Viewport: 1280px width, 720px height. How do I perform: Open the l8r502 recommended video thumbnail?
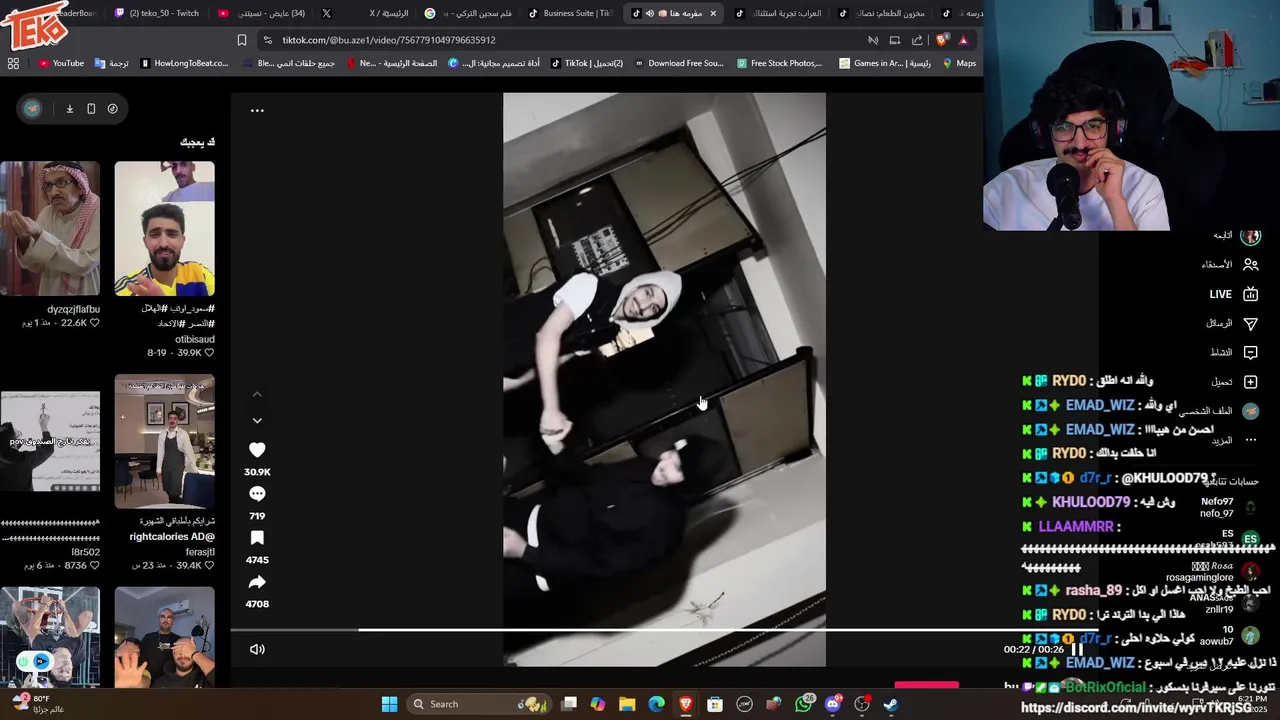(50, 441)
